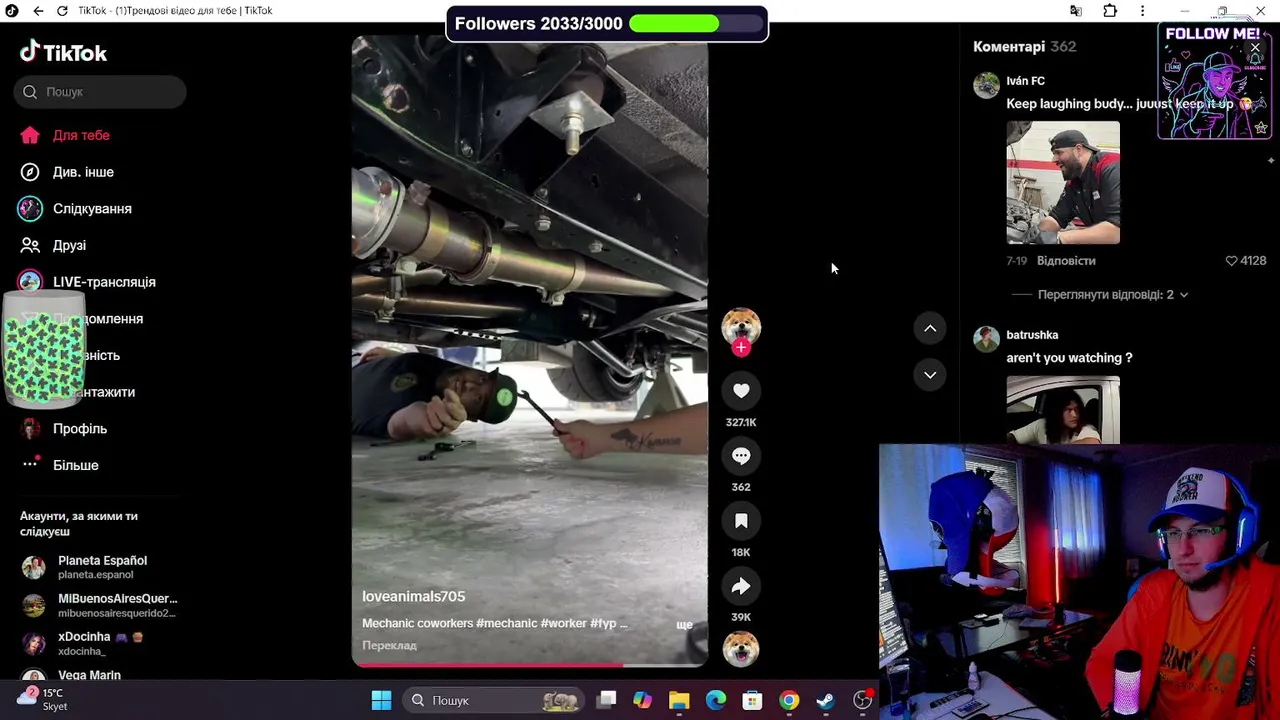Bookmark the video to favorites
1280x720 pixels.
741,521
